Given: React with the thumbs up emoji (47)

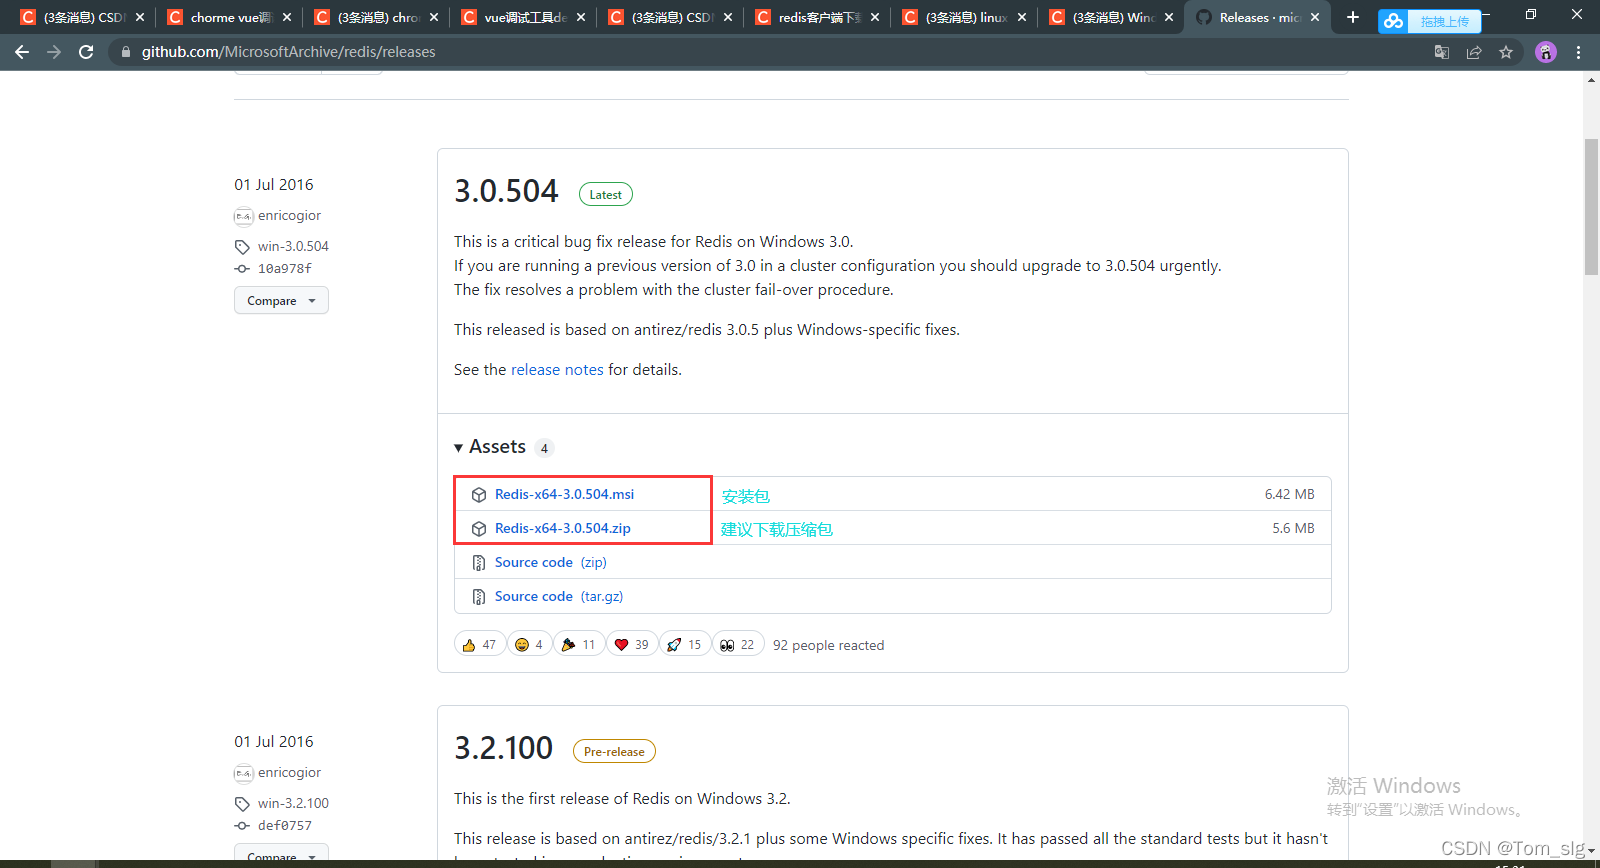Looking at the screenshot, I should (x=479, y=644).
